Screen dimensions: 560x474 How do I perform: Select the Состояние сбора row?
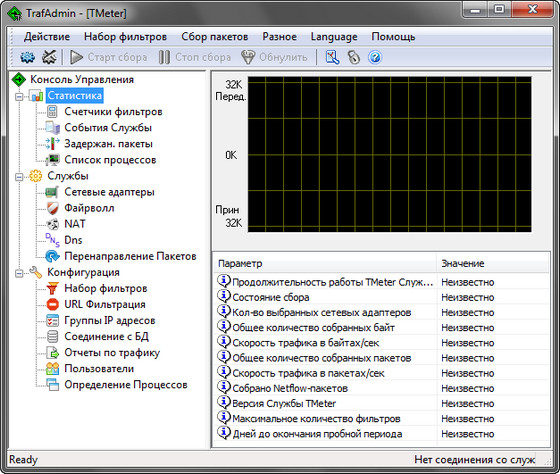381,297
